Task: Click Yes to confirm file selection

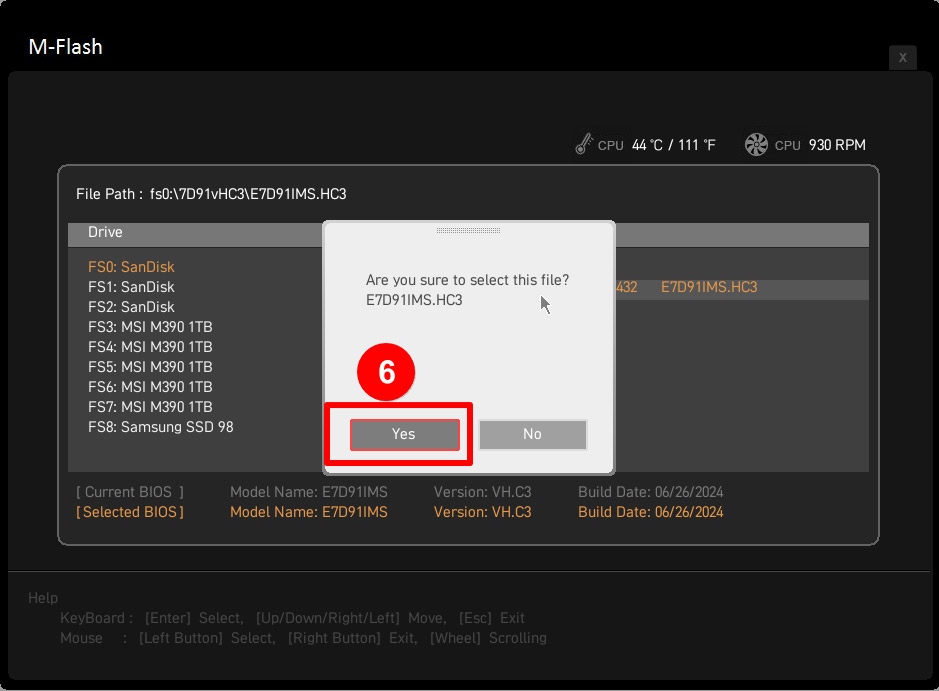Action: pyautogui.click(x=404, y=434)
